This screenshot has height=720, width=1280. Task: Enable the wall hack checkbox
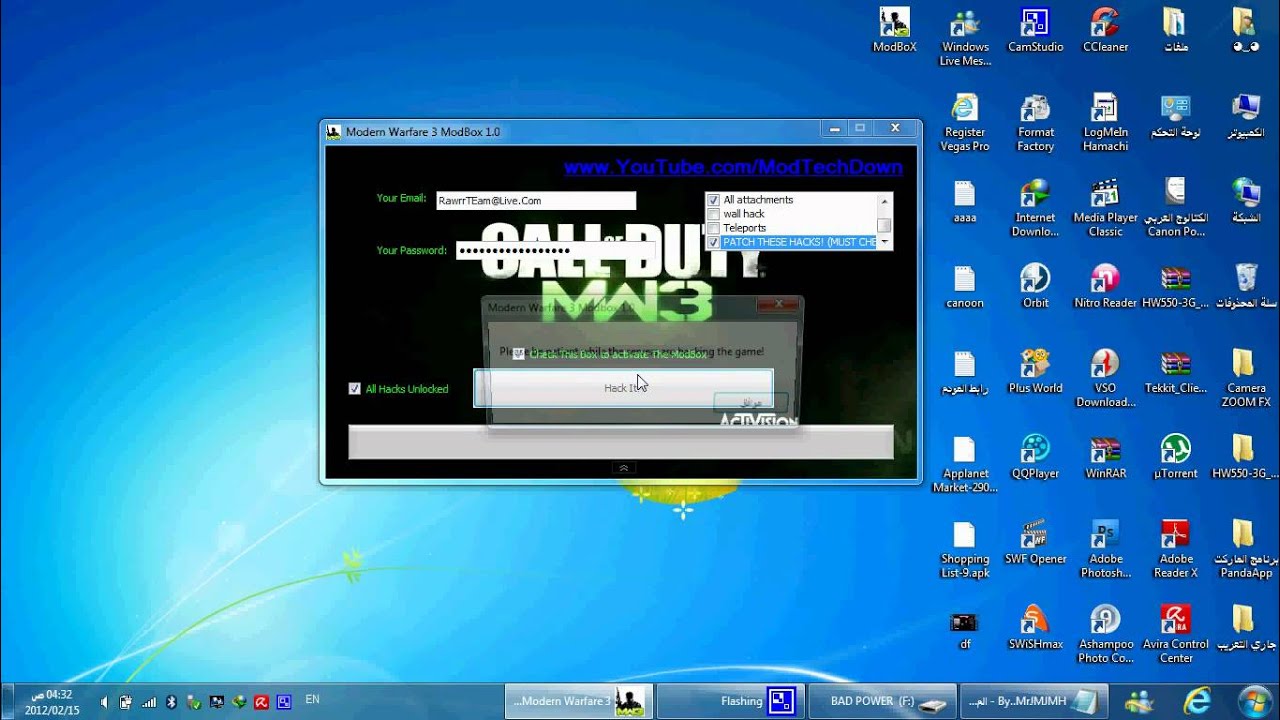[713, 214]
